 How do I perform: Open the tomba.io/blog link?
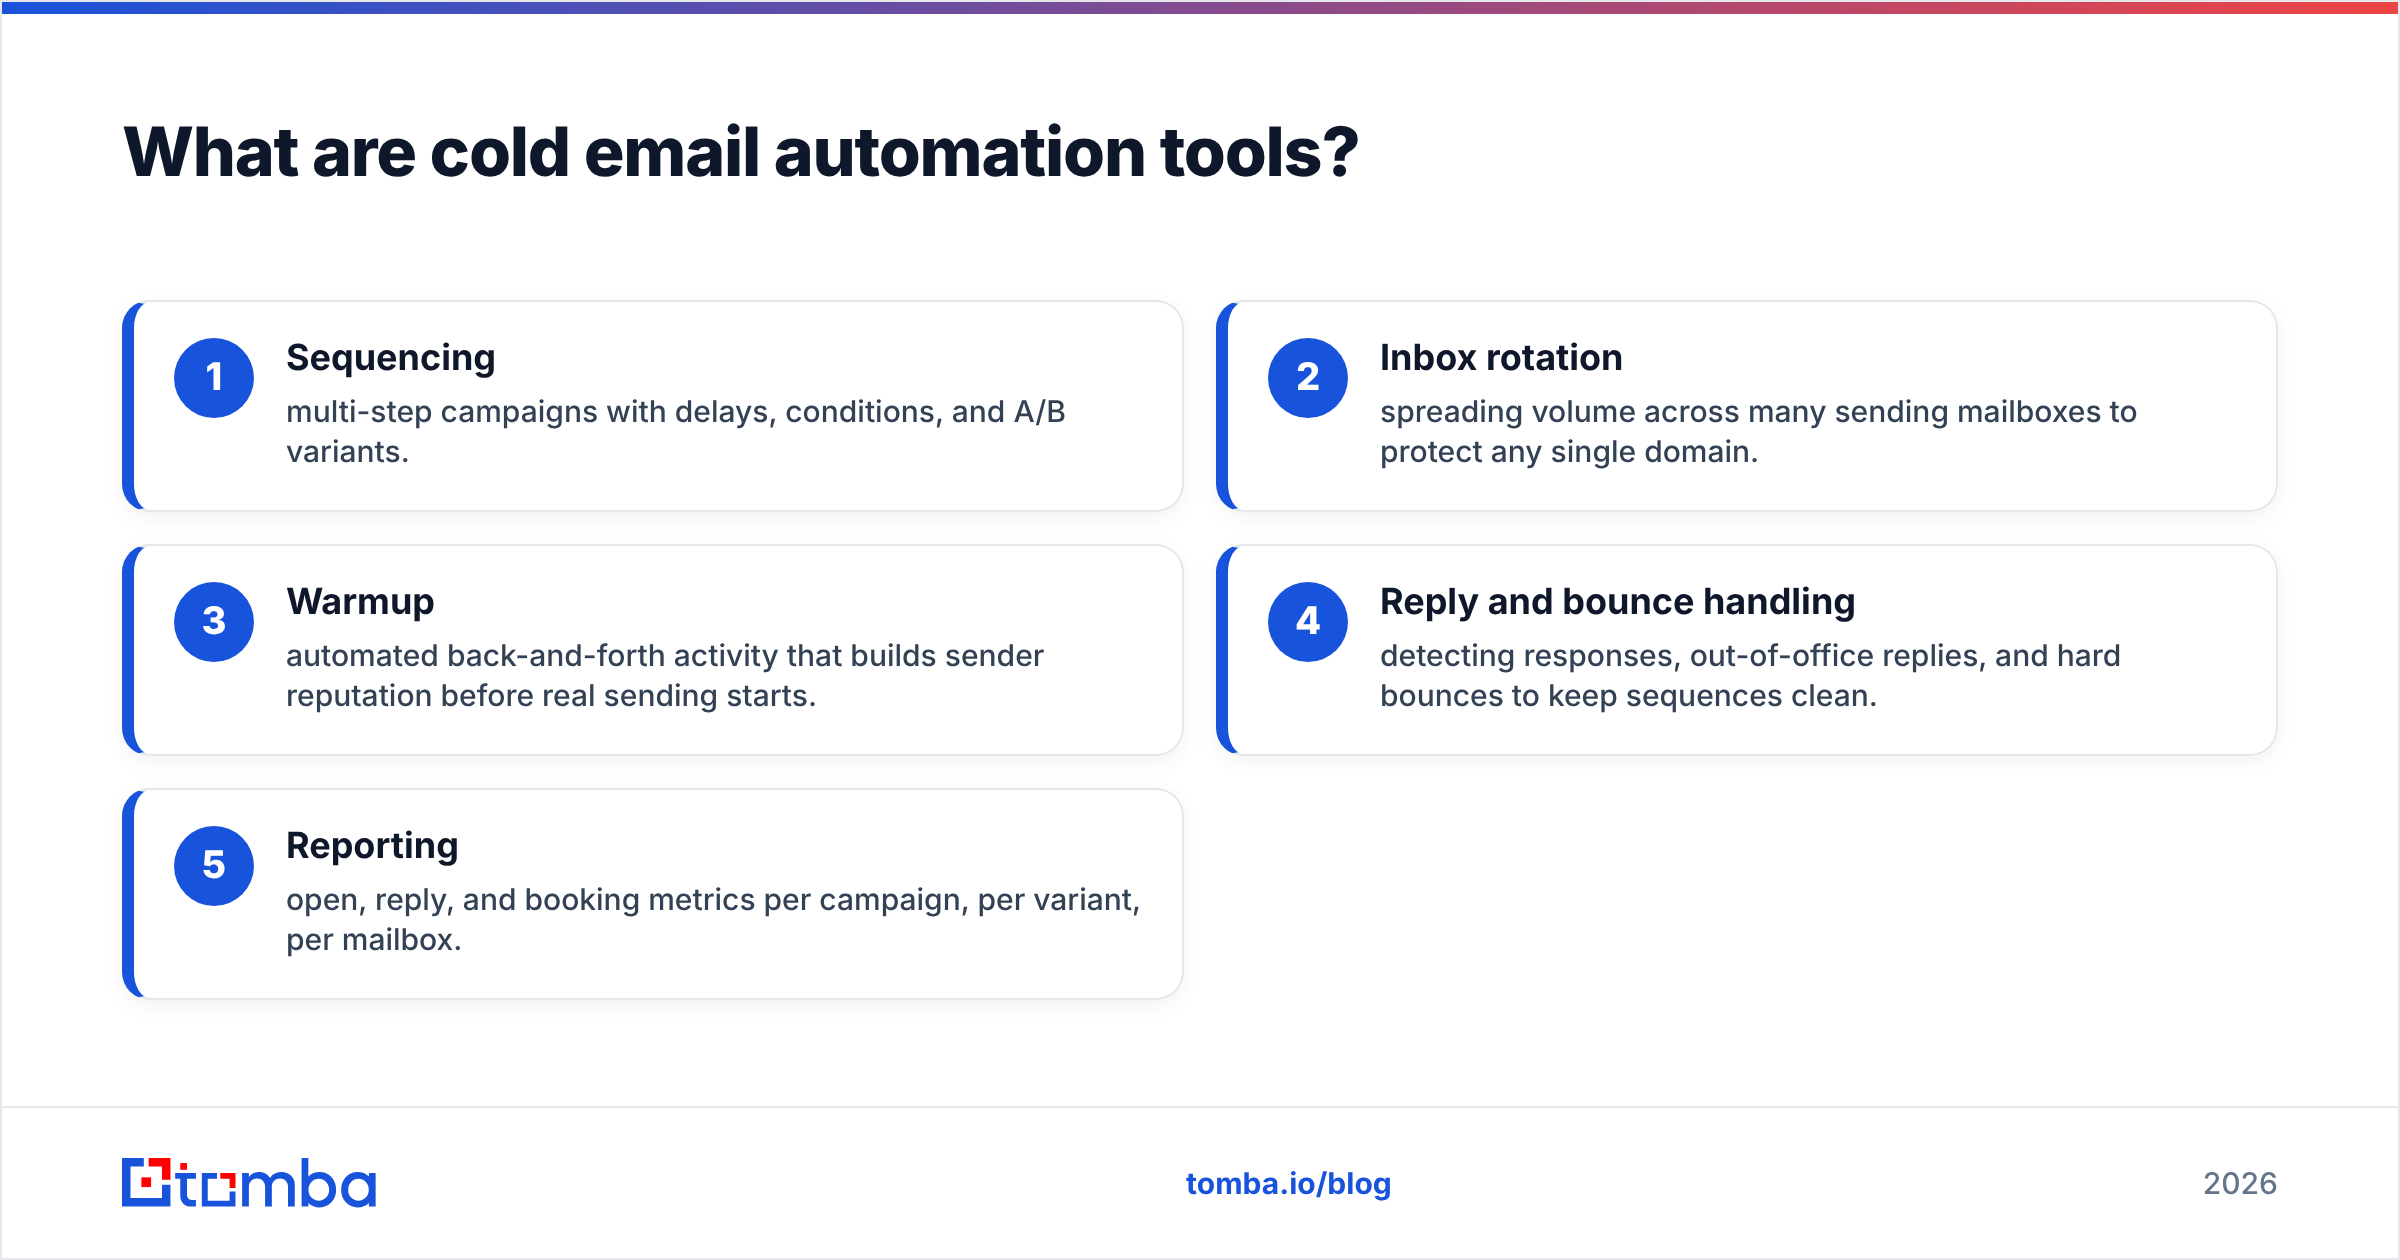click(x=1288, y=1184)
